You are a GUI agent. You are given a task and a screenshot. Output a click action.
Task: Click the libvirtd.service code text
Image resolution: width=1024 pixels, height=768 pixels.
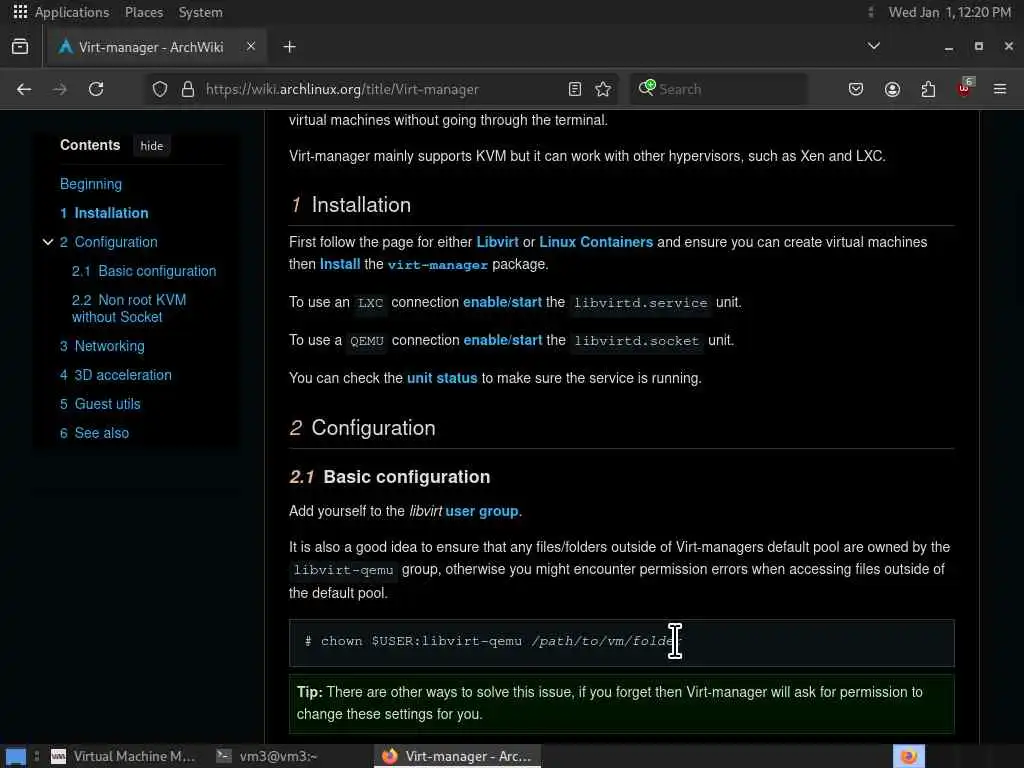640,303
